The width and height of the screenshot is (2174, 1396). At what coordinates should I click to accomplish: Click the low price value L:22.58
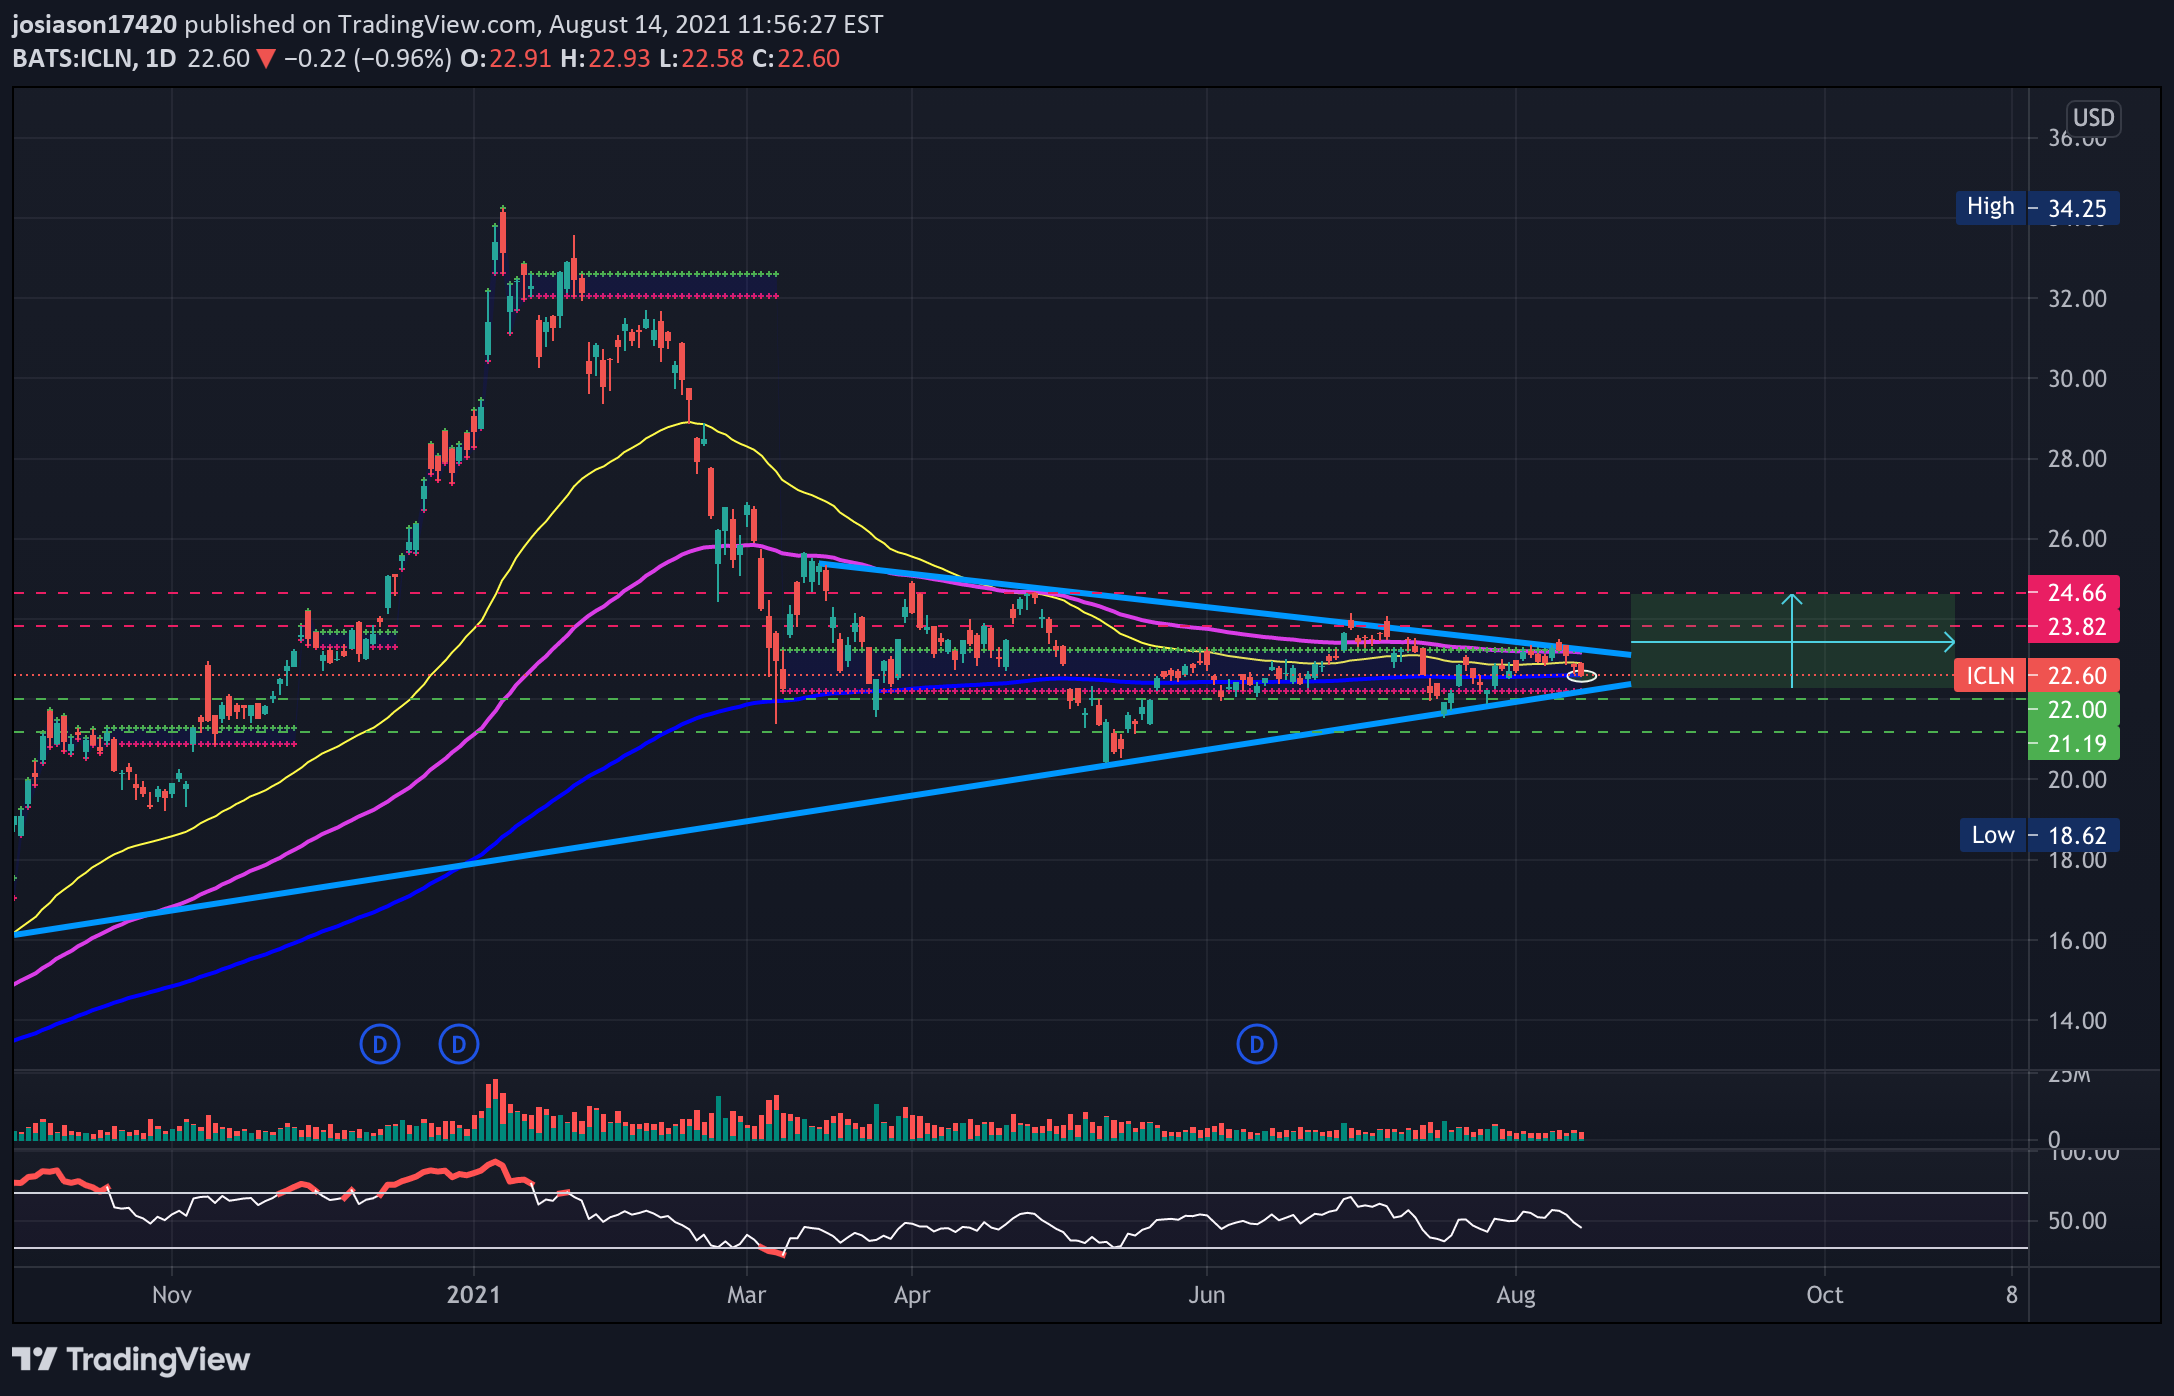[701, 59]
